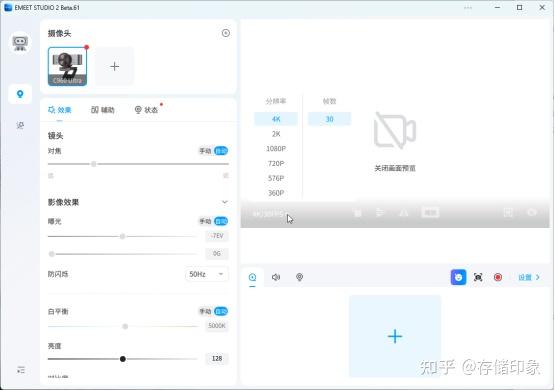The width and height of the screenshot is (555, 390).
Task: Switch to the 状态 tab
Action: click(x=147, y=110)
